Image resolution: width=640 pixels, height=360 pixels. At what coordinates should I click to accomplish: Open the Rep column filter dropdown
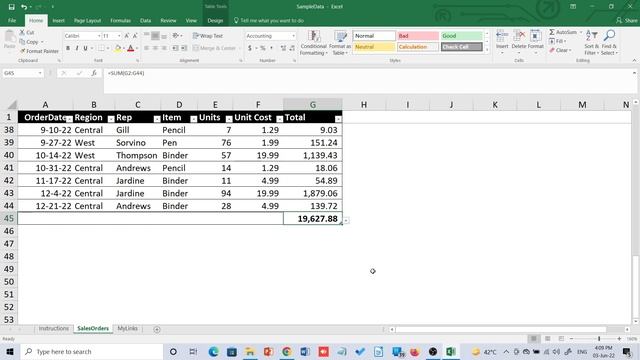pos(157,119)
